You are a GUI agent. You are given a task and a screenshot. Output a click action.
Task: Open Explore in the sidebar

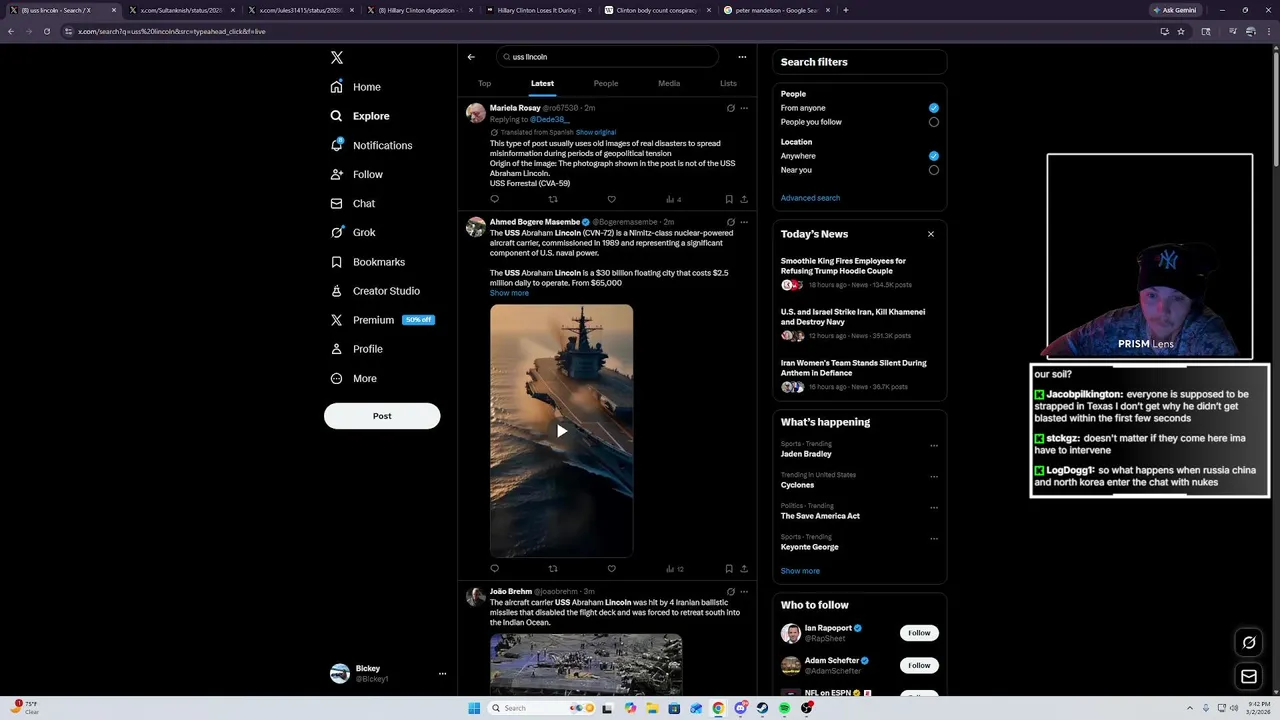coord(360,116)
